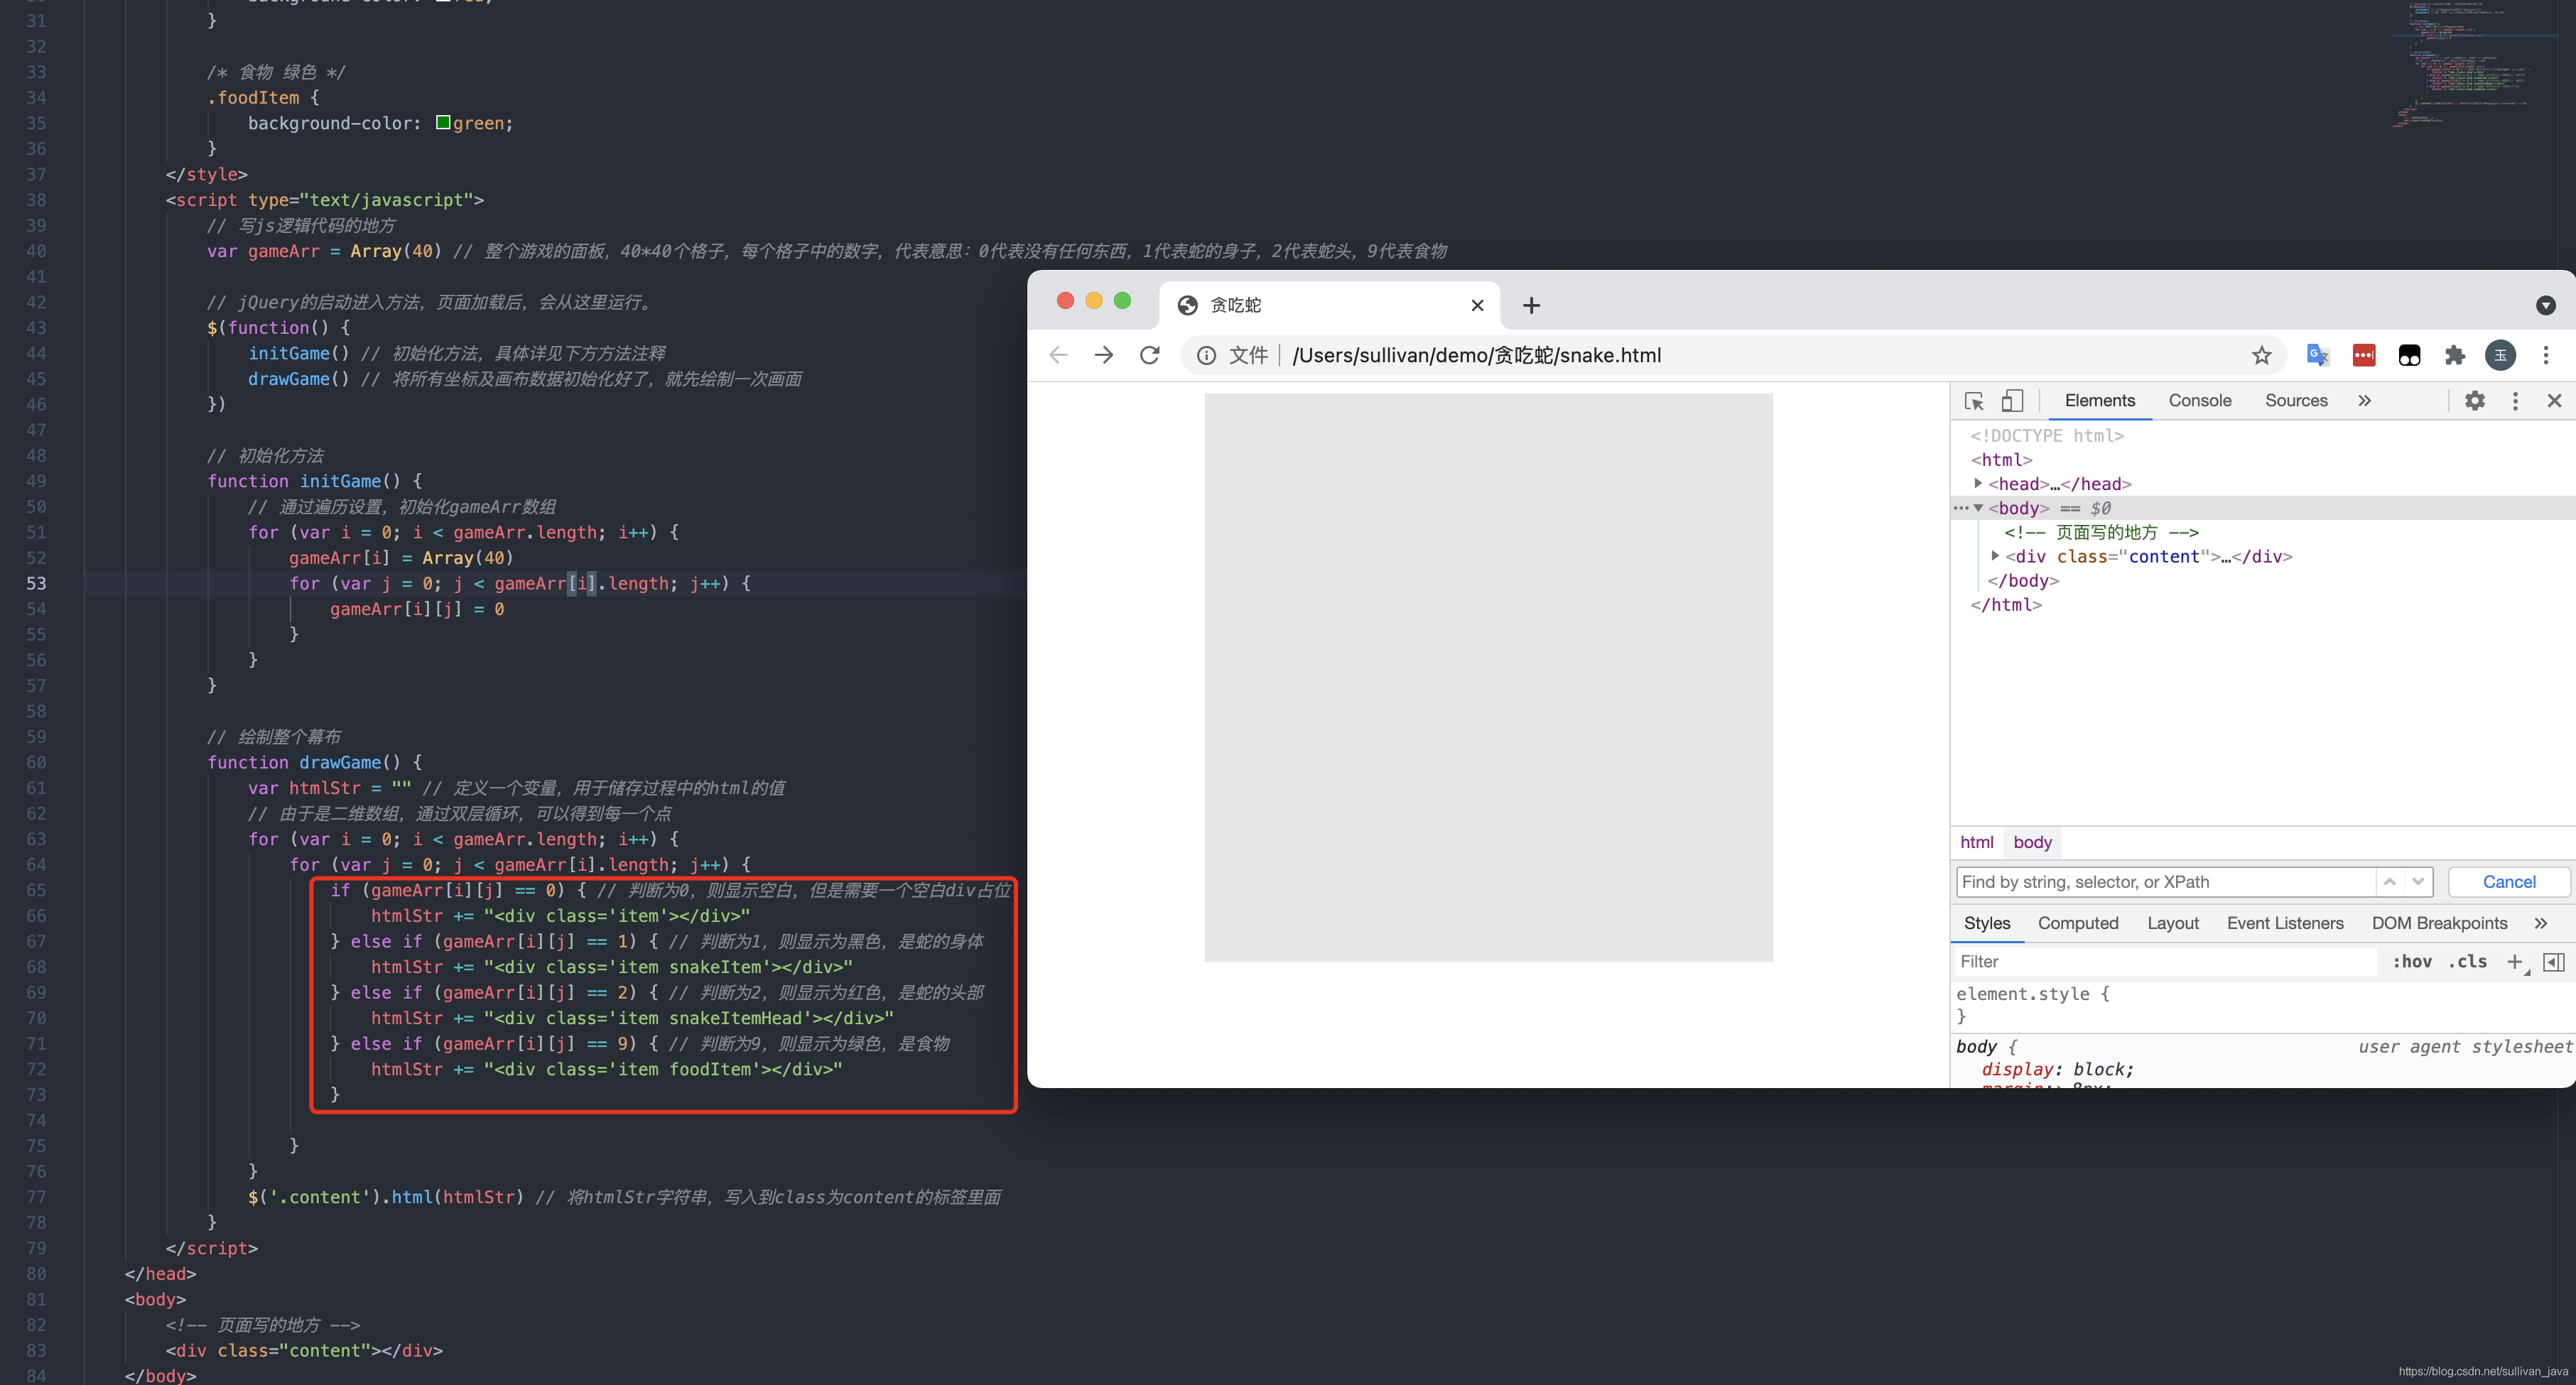Open the Styles pane tab
Screen dimensions: 2576x1385
(1986, 923)
